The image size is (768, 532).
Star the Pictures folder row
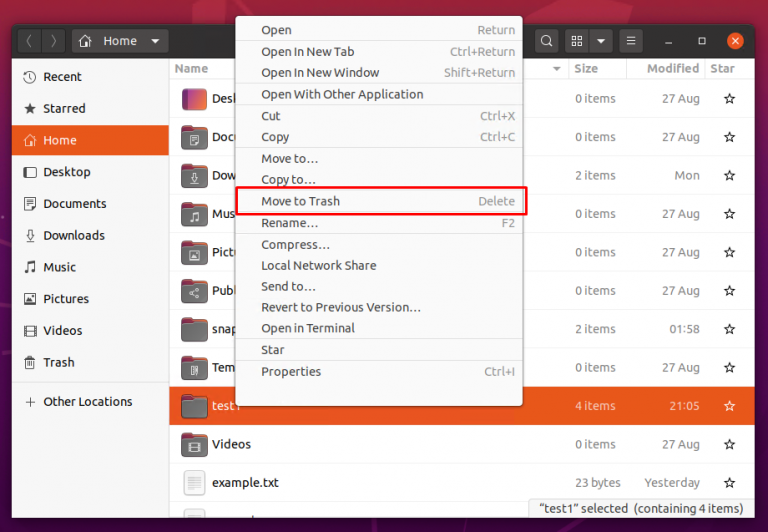click(729, 252)
